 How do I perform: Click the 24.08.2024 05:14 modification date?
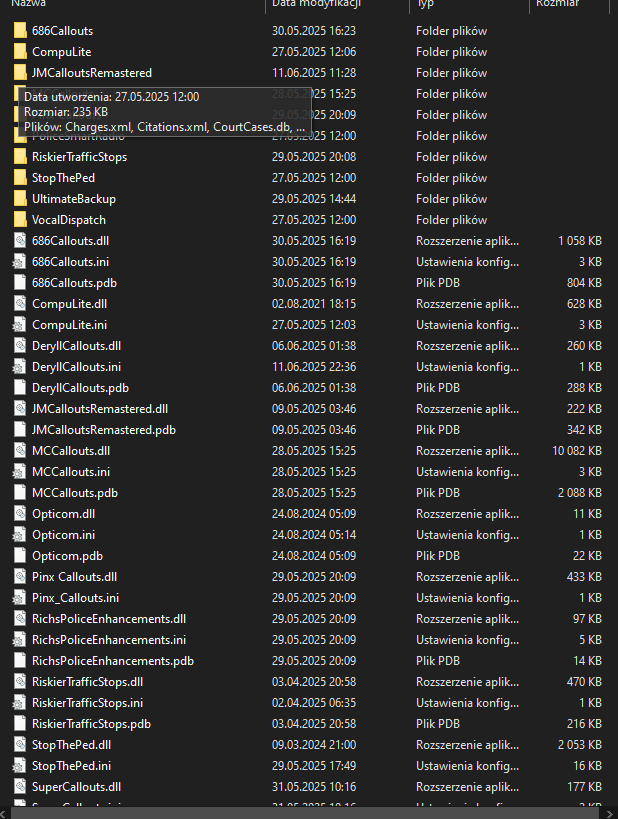click(313, 535)
